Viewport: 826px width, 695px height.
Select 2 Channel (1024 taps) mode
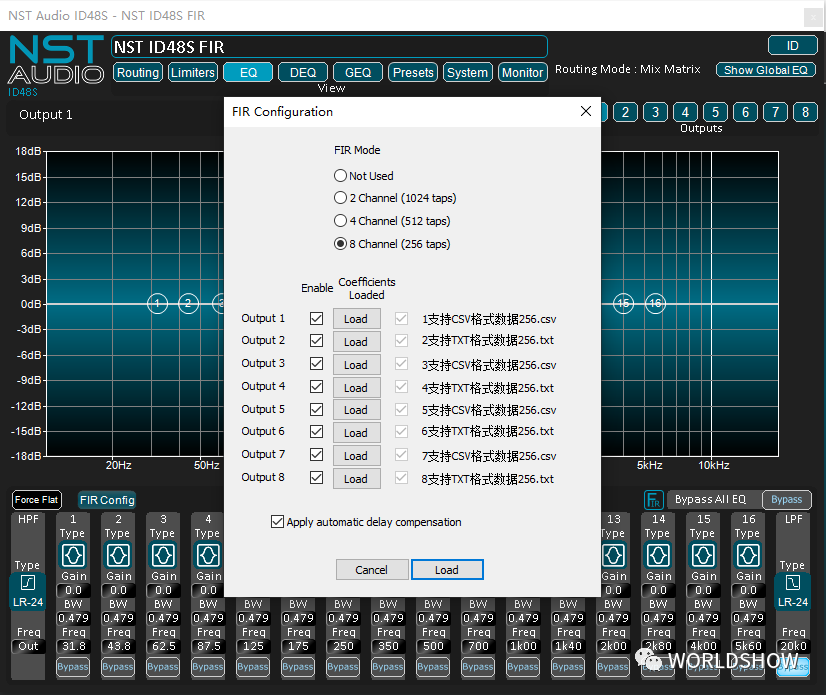click(340, 198)
